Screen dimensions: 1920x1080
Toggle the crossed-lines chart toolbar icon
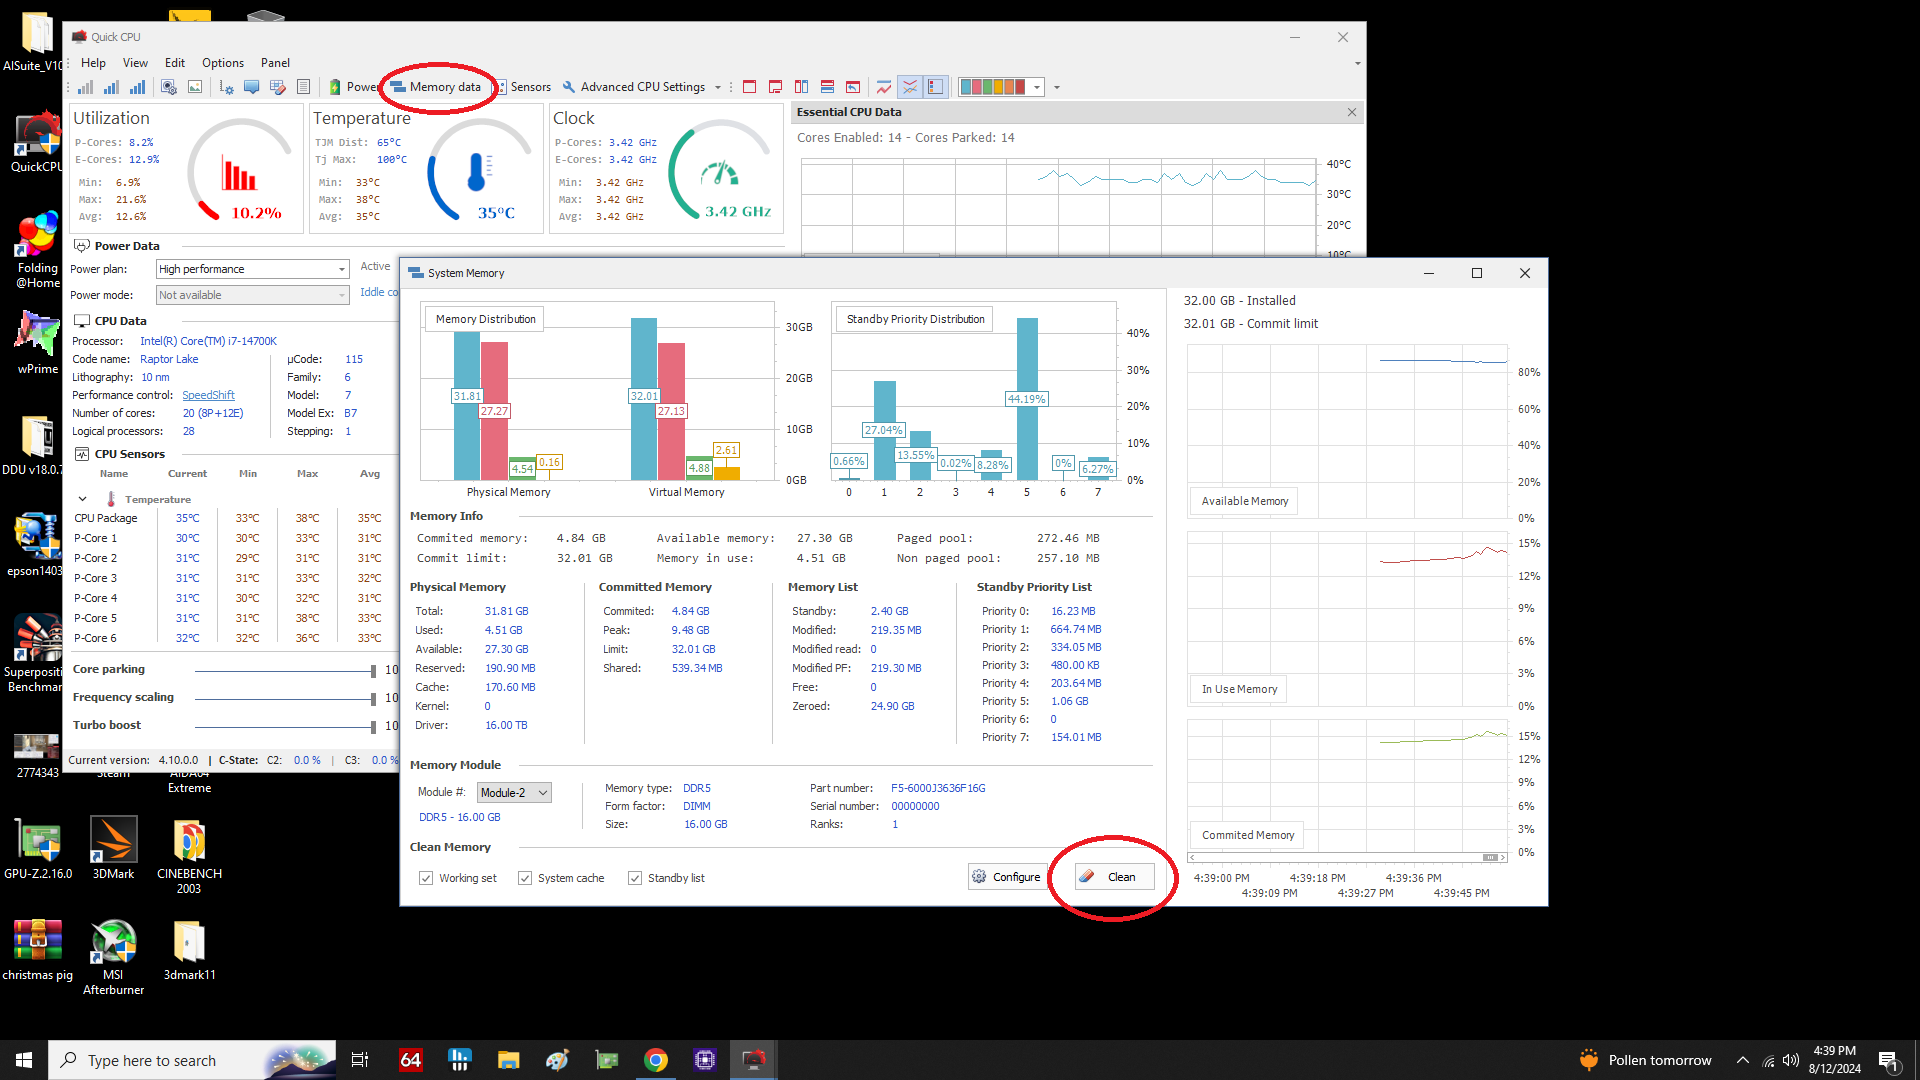coord(910,87)
